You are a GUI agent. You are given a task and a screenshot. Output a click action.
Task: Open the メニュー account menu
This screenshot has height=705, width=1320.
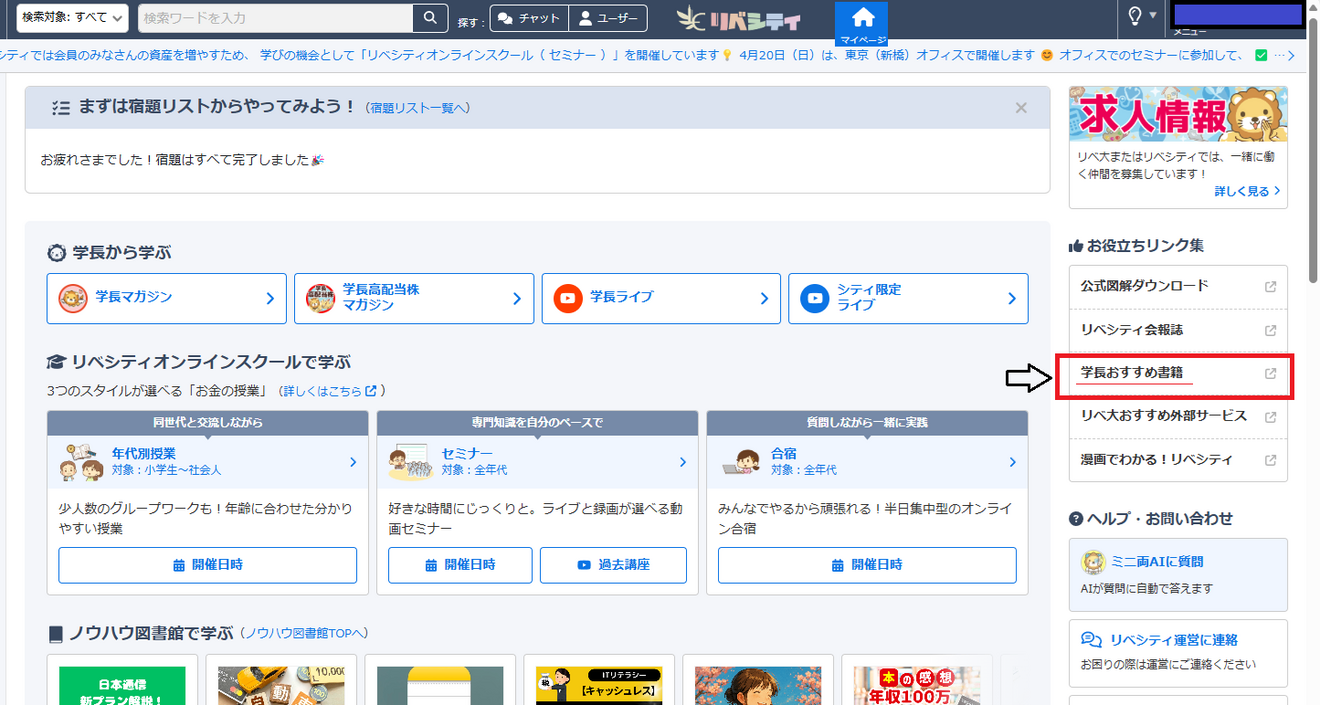tap(1238, 19)
